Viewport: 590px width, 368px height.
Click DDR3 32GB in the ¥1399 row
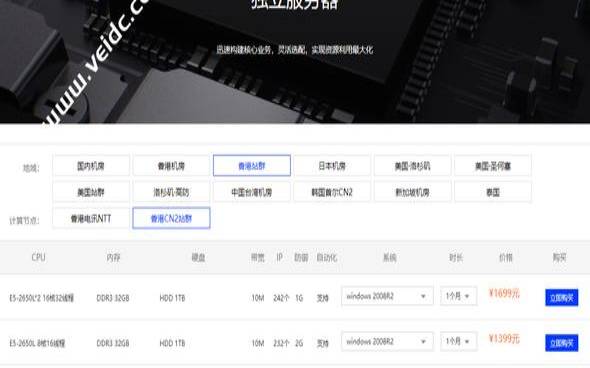(x=113, y=343)
